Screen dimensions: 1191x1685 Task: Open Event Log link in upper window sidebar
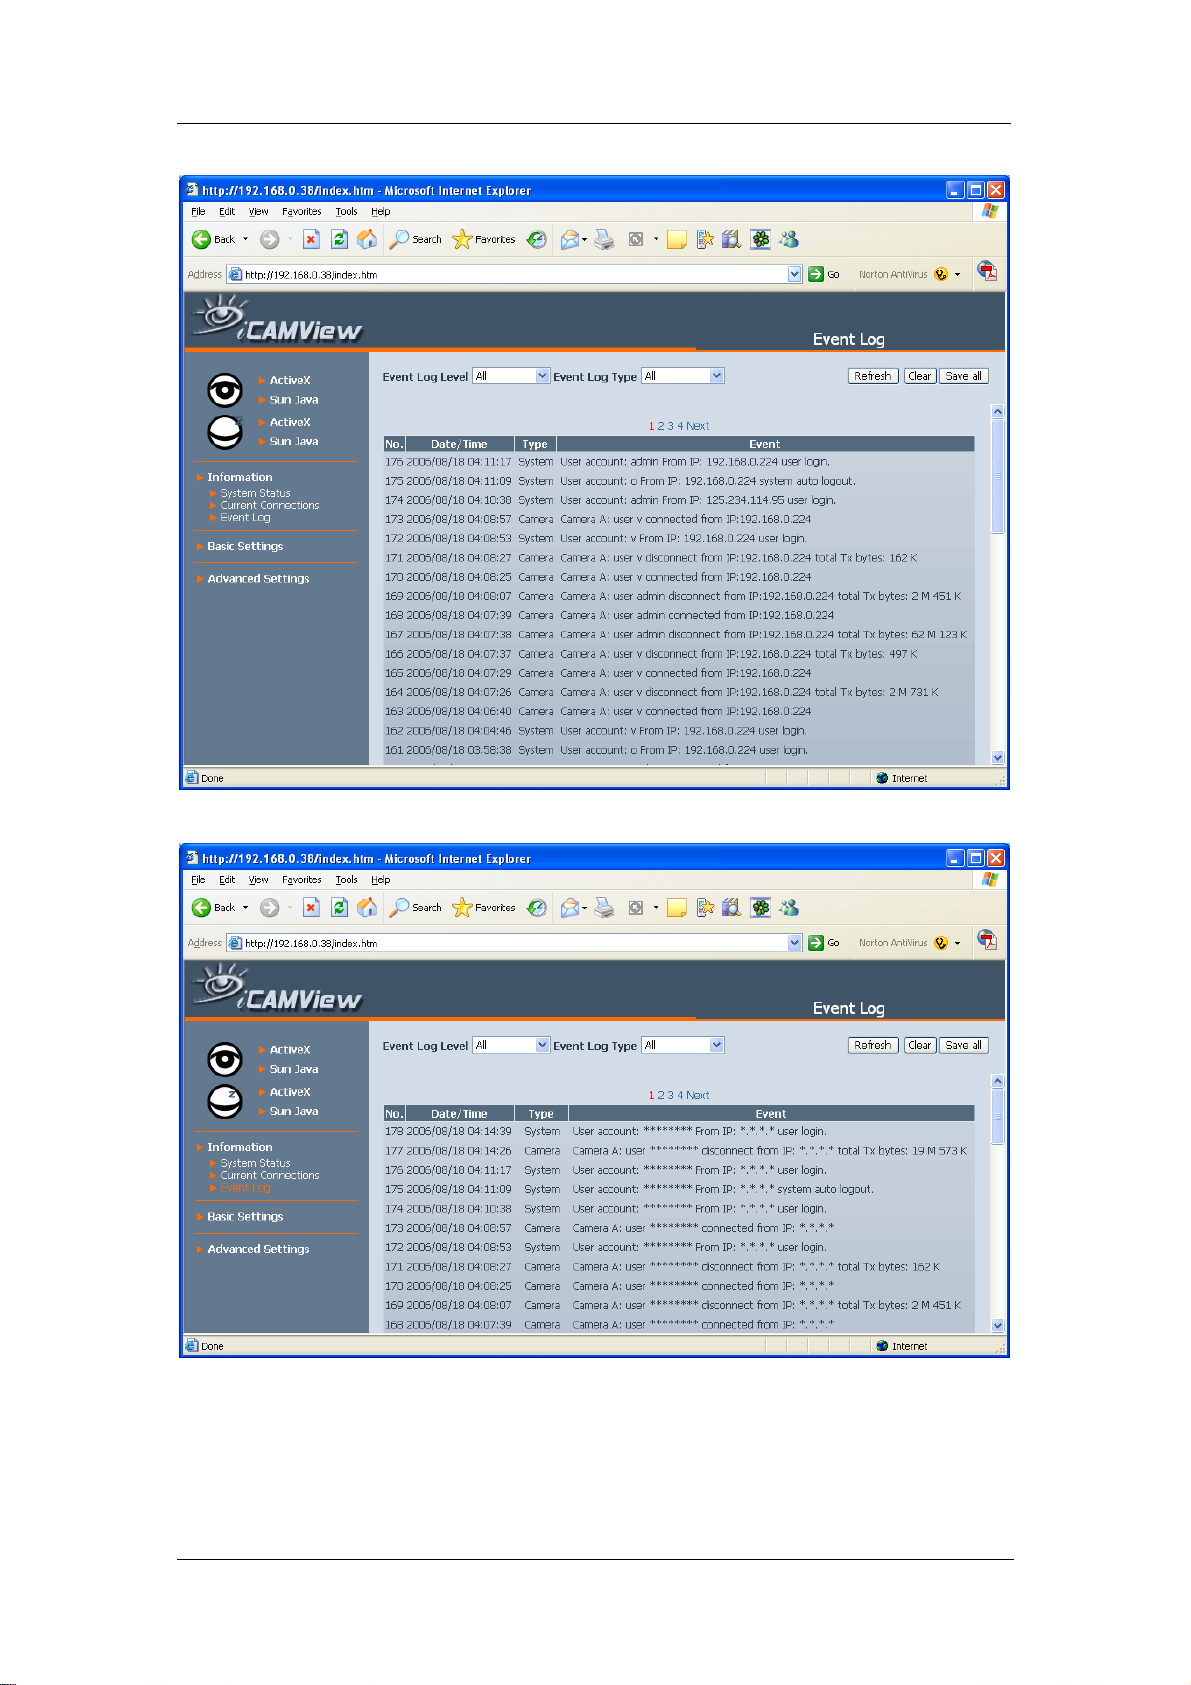[x=245, y=517]
